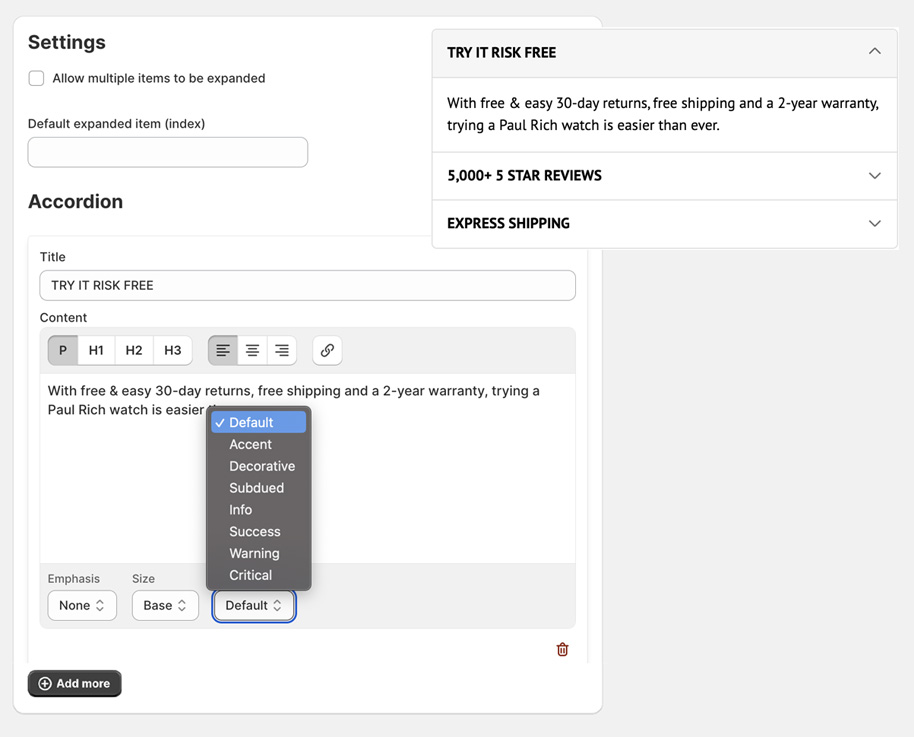Select the align right icon
This screenshot has width=914, height=737.
281,350
